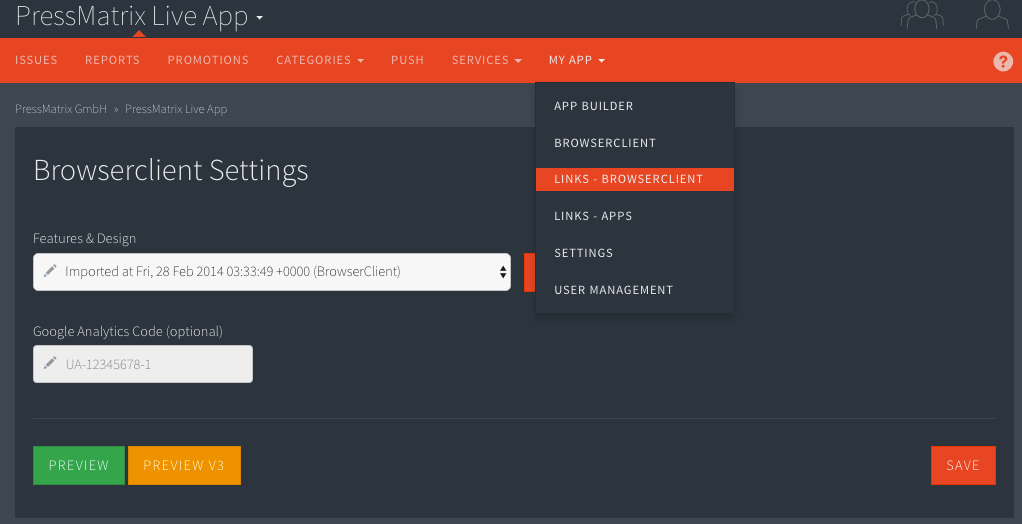This screenshot has width=1022, height=524.
Task: Click pencil icon in Google Analytics field
Action: [x=50, y=363]
